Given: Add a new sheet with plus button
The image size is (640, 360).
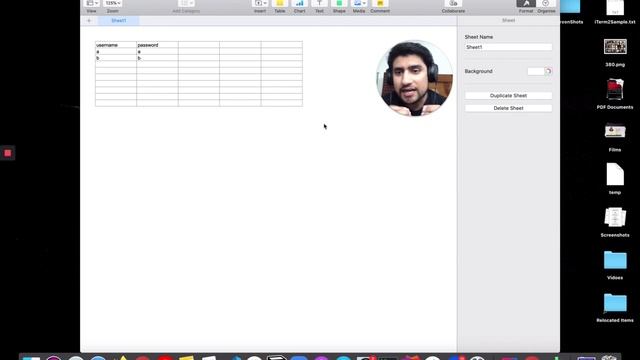Looking at the screenshot, I should tap(89, 20).
